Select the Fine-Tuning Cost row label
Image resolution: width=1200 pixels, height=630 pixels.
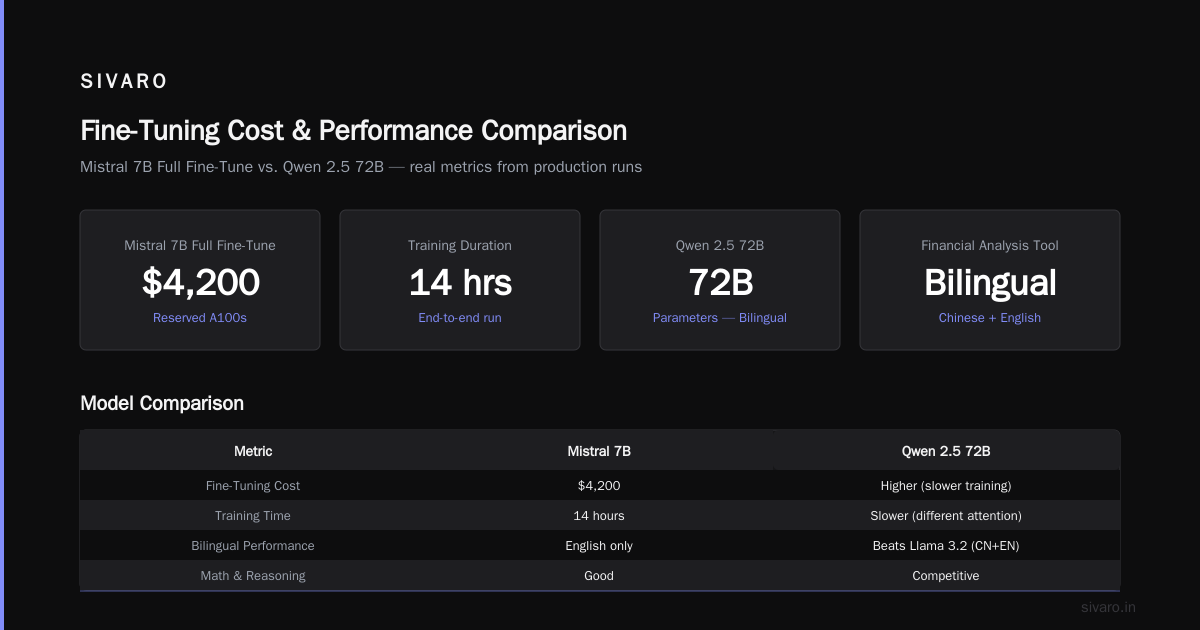(x=253, y=486)
